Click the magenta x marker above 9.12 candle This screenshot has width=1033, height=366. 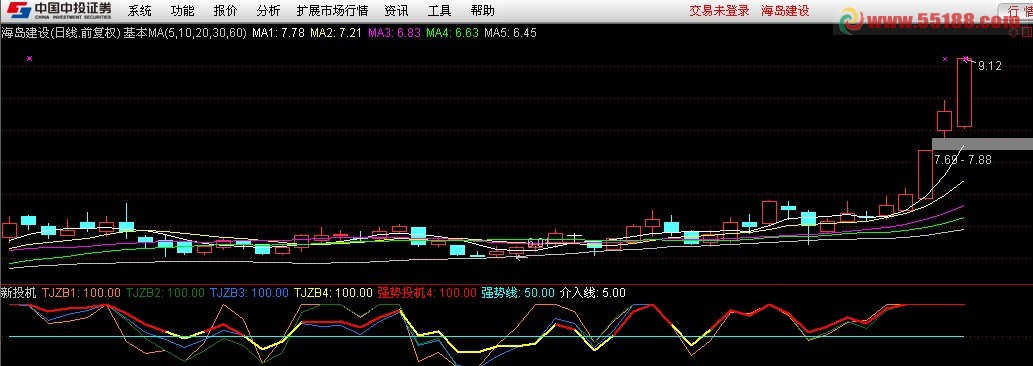click(966, 59)
